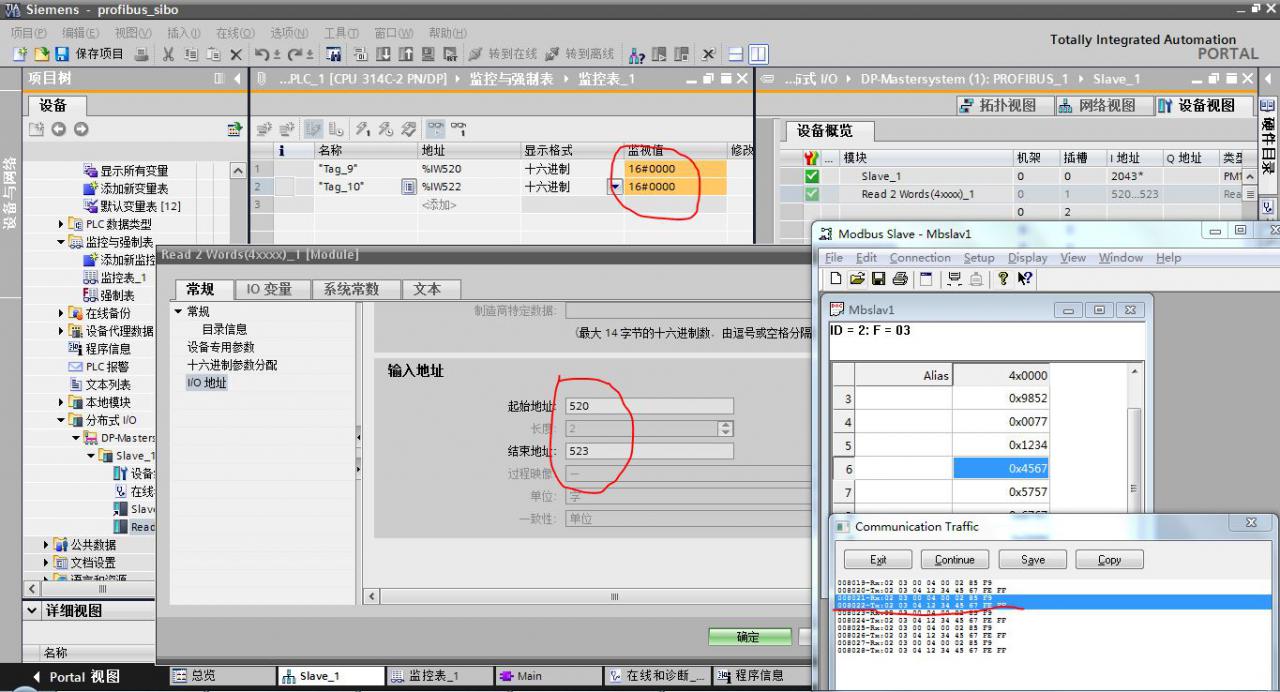The width and height of the screenshot is (1280, 692).
Task: Open the 工具 menu
Action: pos(342,33)
